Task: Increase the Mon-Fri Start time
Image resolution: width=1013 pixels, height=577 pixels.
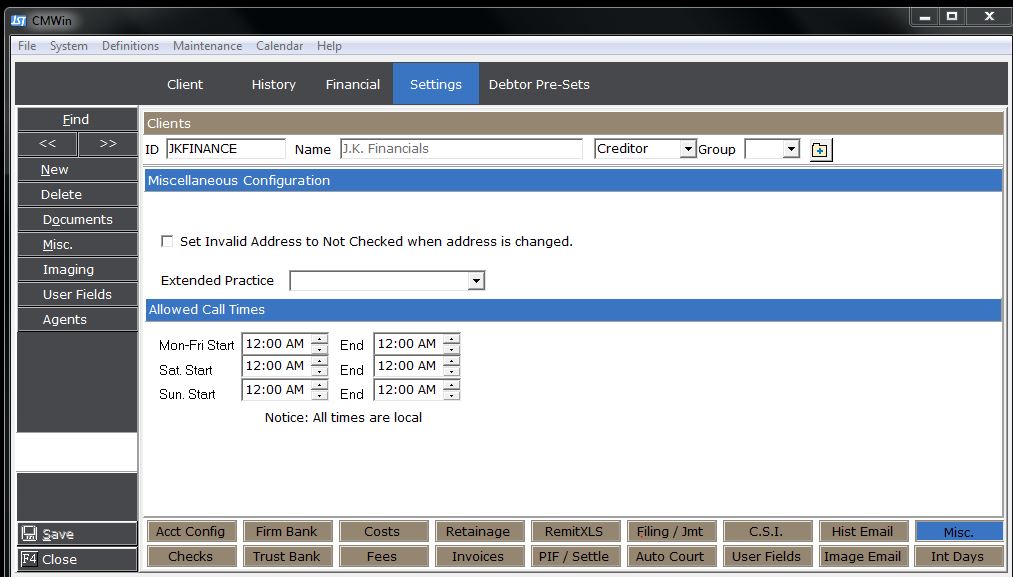Action: 319,339
